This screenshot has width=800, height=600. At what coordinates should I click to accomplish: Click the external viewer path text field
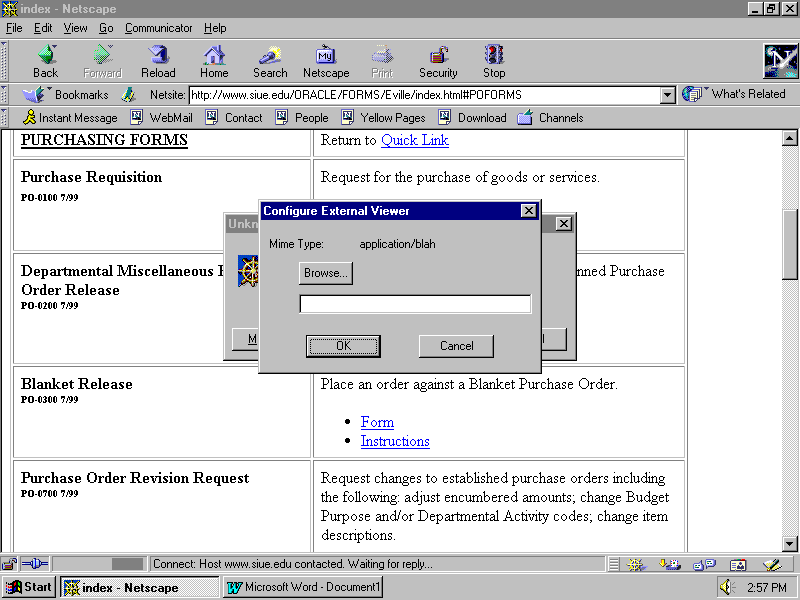pyautogui.click(x=415, y=304)
